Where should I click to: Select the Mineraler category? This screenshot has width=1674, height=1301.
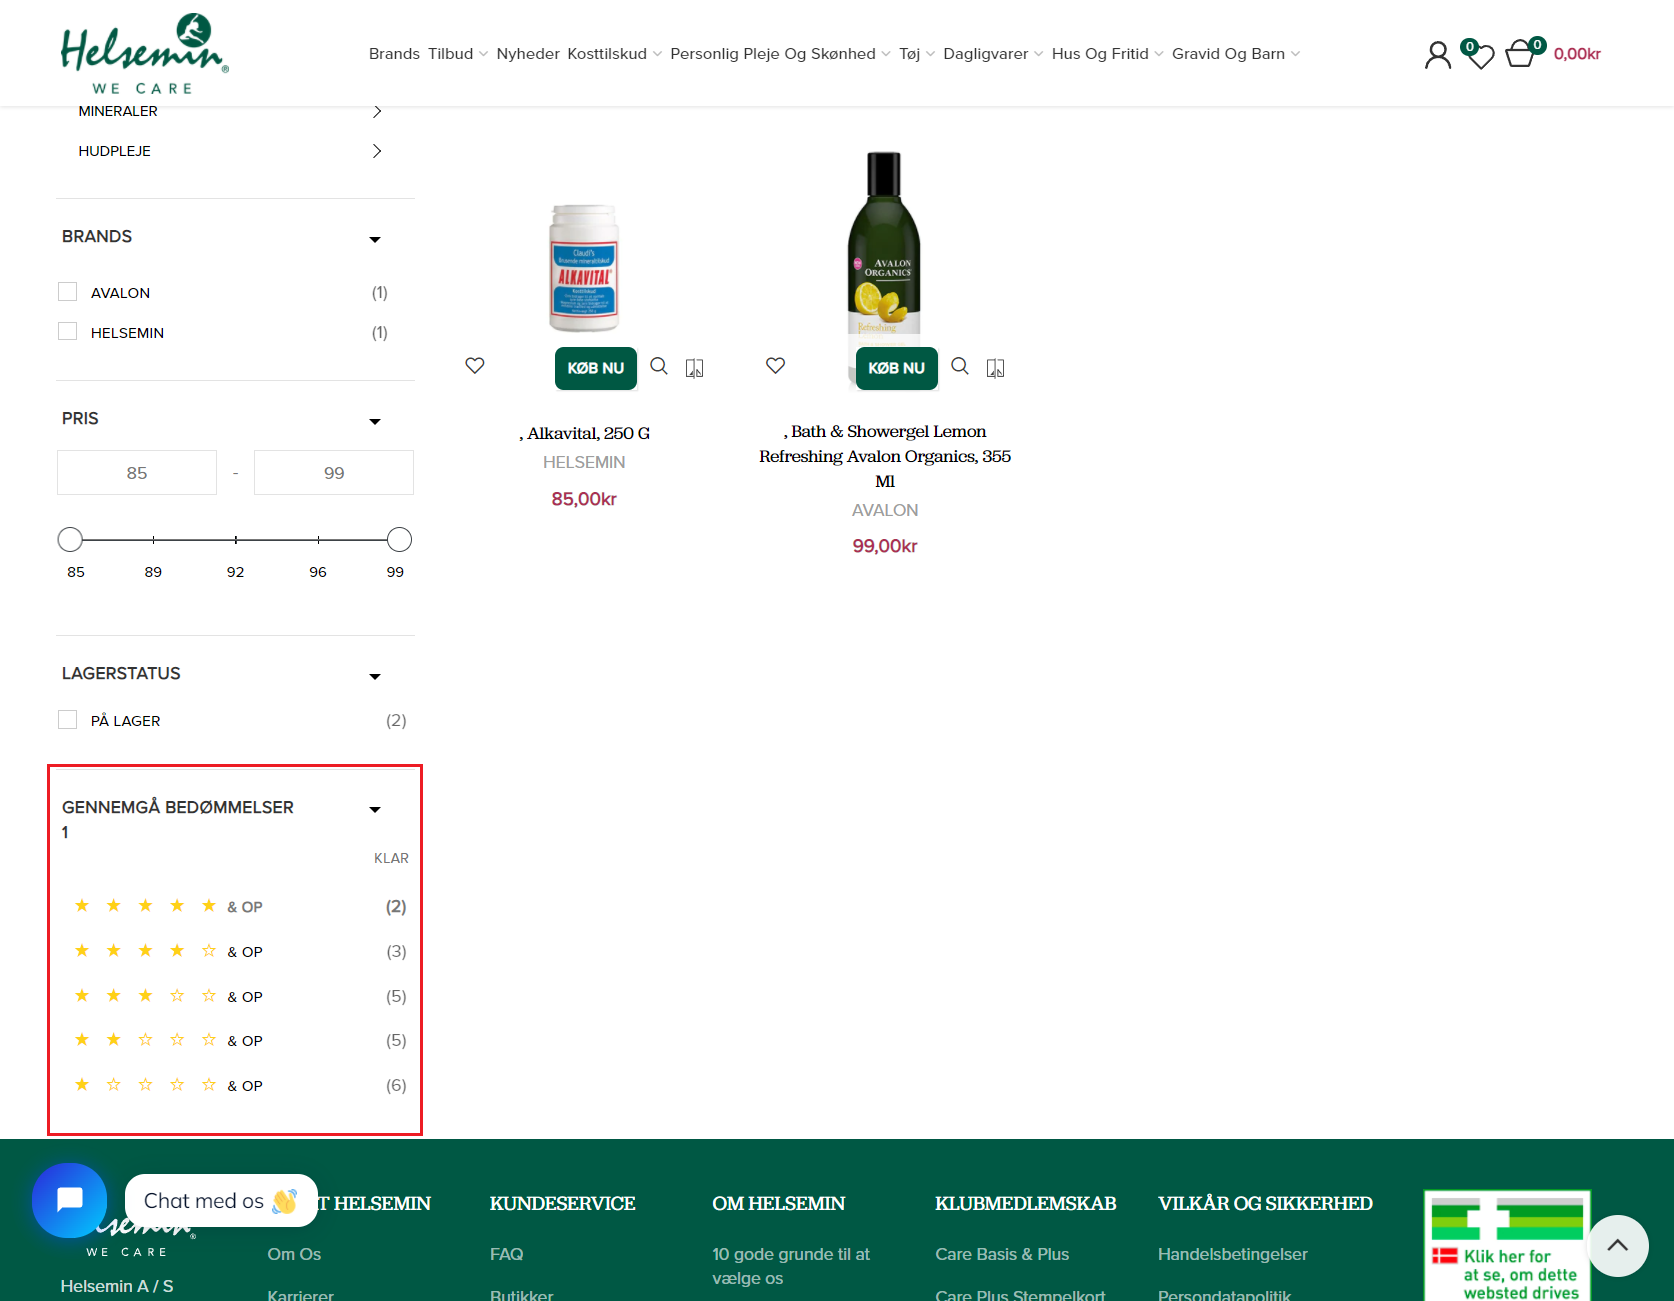point(118,111)
